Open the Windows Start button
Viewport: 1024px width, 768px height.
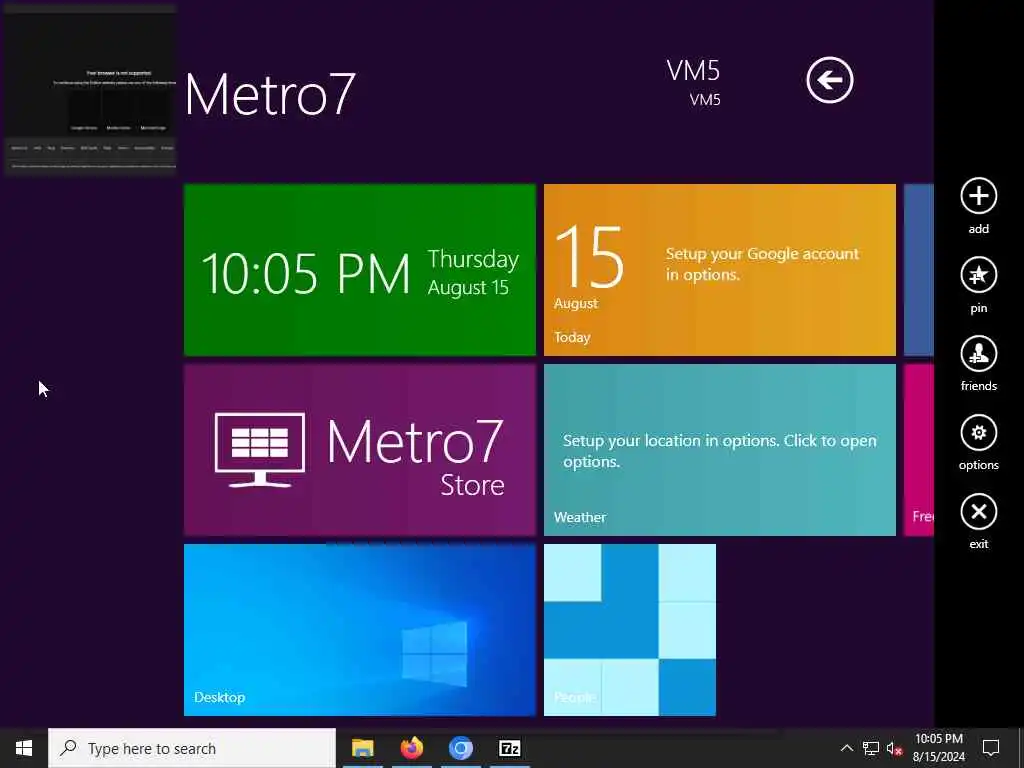point(24,748)
